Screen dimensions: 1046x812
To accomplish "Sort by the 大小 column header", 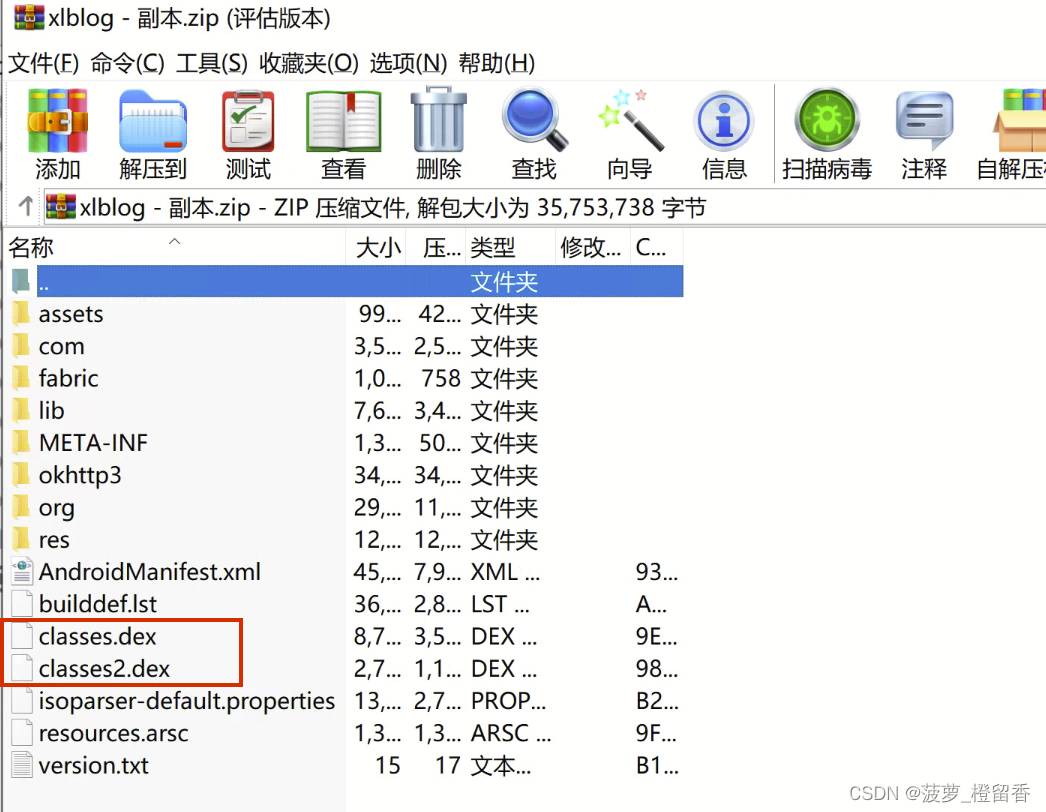I will click(377, 247).
